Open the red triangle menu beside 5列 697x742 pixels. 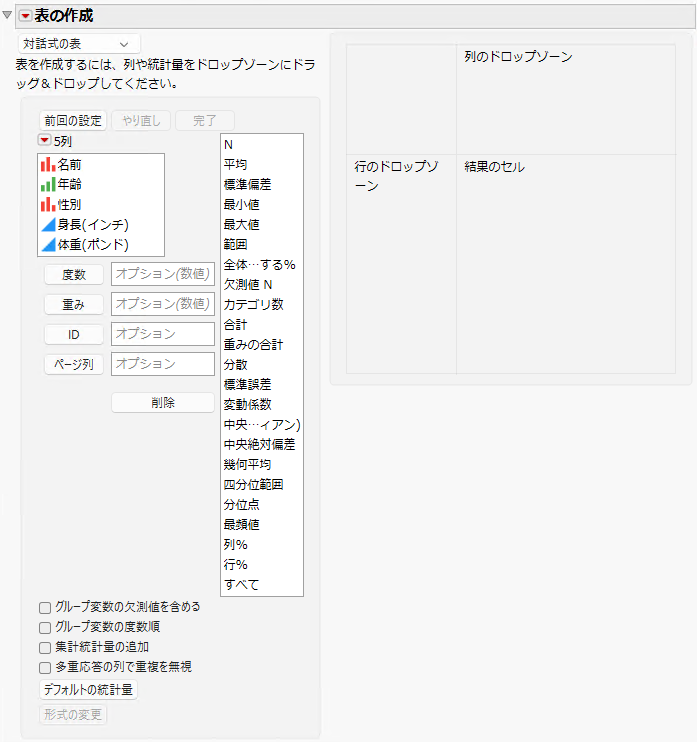click(x=44, y=140)
